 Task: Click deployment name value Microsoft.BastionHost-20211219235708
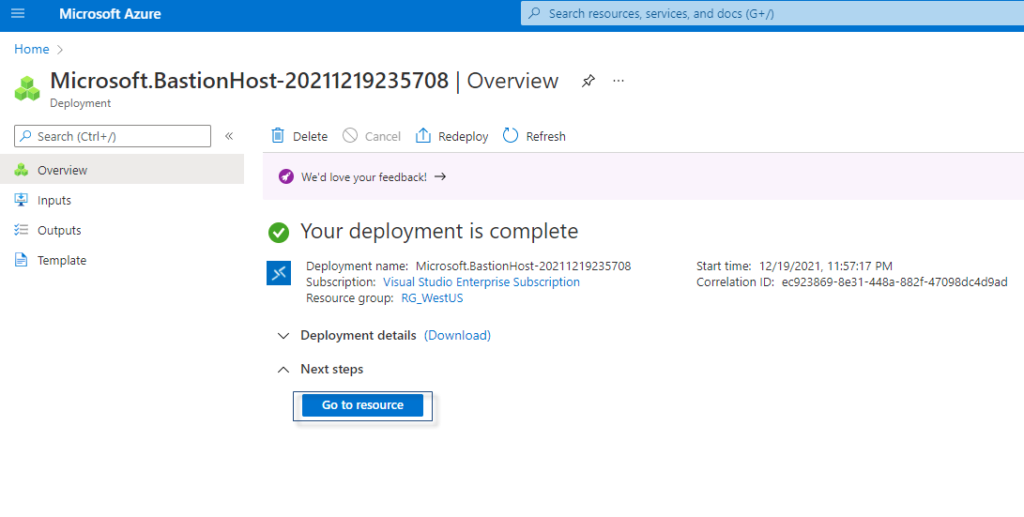523,266
